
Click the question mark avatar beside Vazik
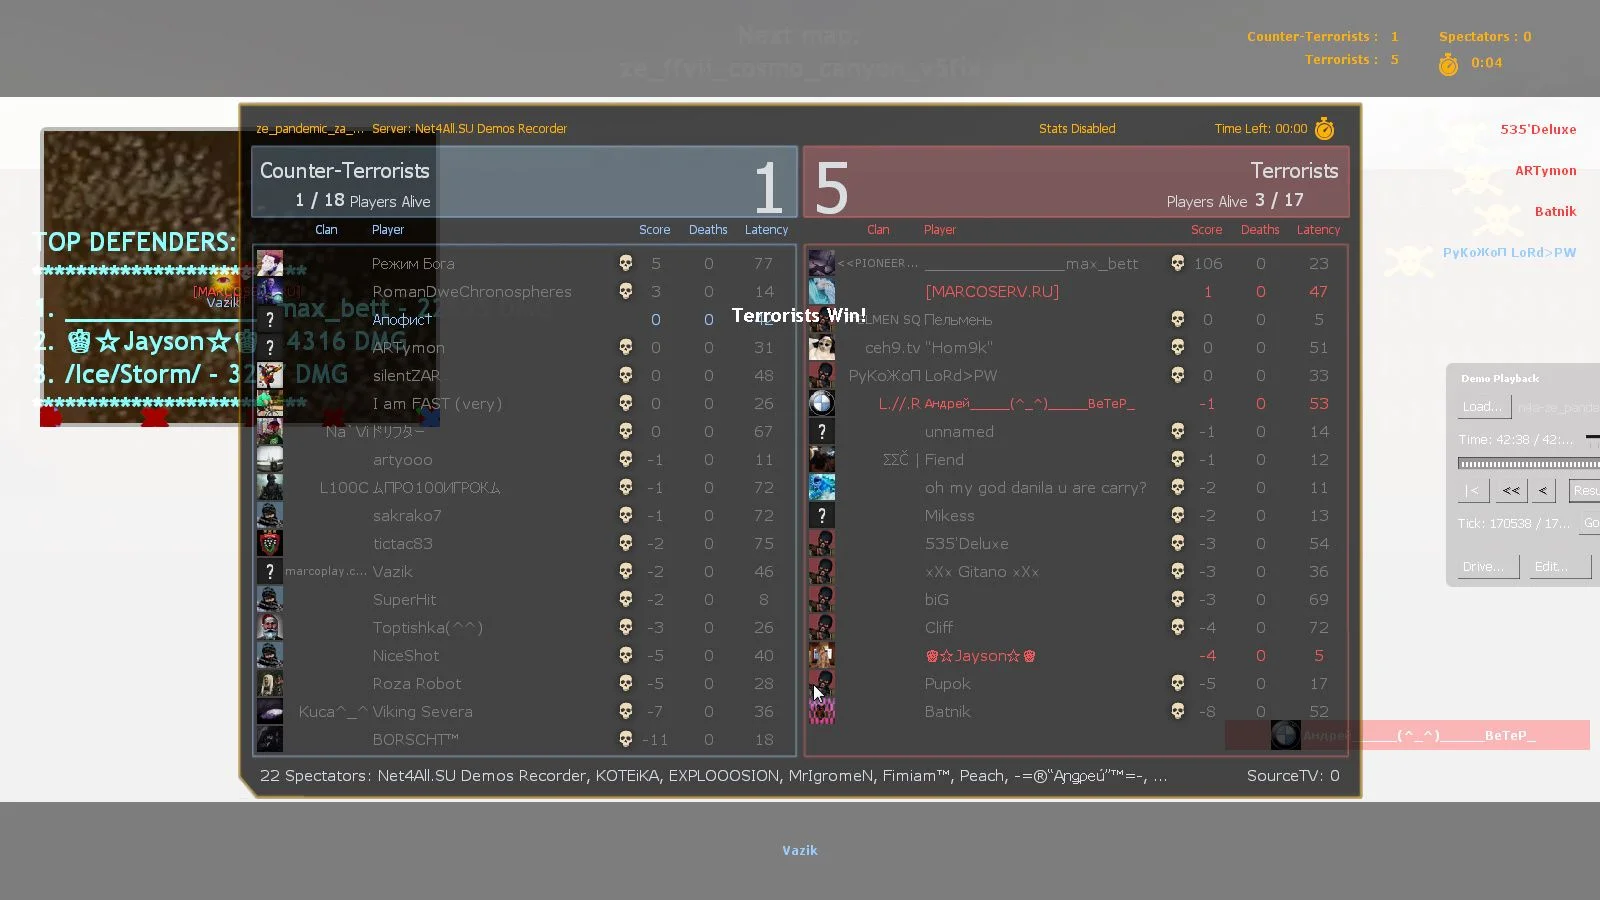click(x=270, y=572)
